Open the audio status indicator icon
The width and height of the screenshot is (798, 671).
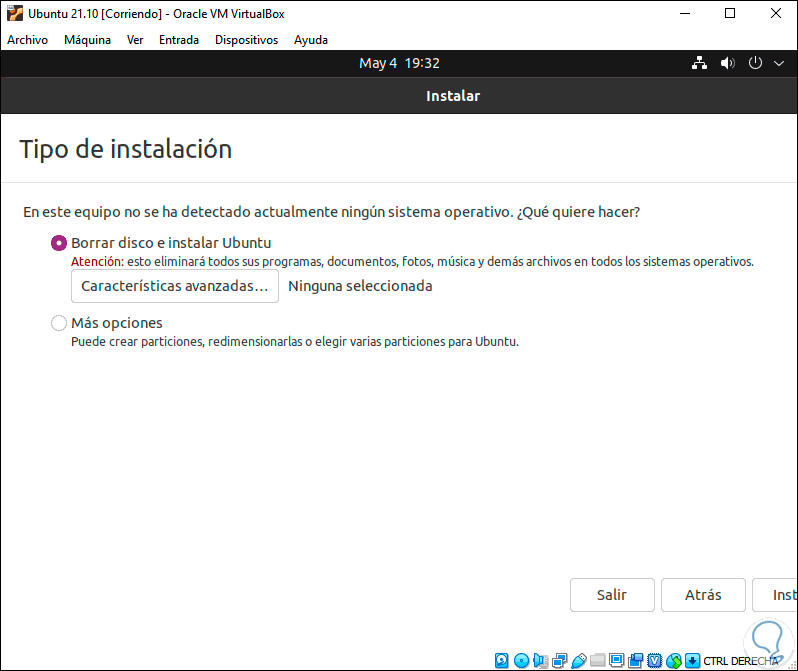540,661
